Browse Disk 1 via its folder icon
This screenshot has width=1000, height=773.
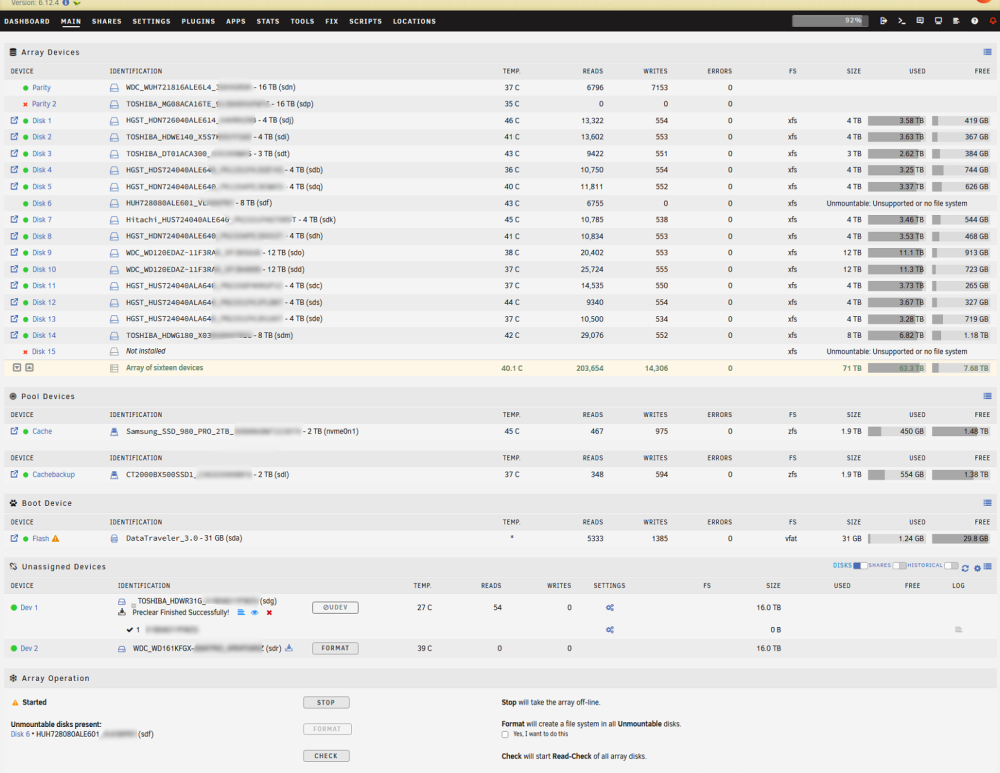click(x=14, y=120)
